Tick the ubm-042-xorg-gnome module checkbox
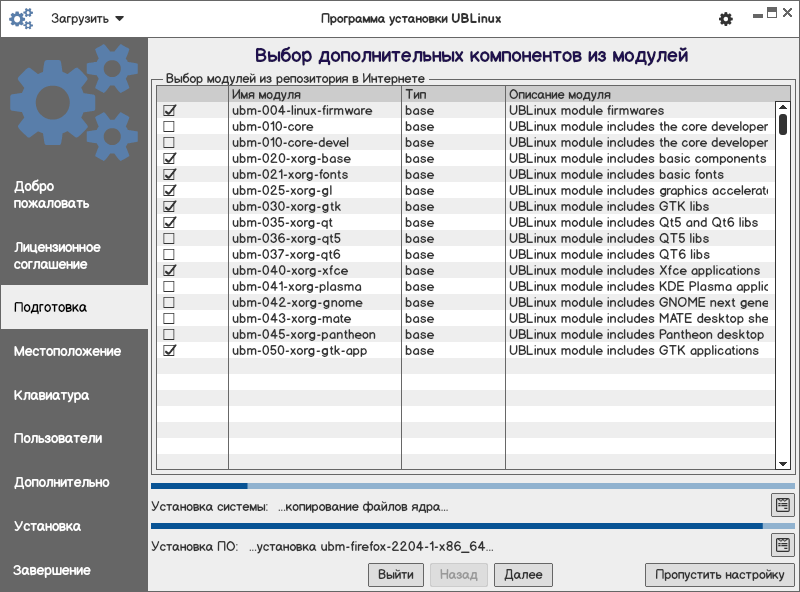Image resolution: width=800 pixels, height=592 pixels. (169, 303)
